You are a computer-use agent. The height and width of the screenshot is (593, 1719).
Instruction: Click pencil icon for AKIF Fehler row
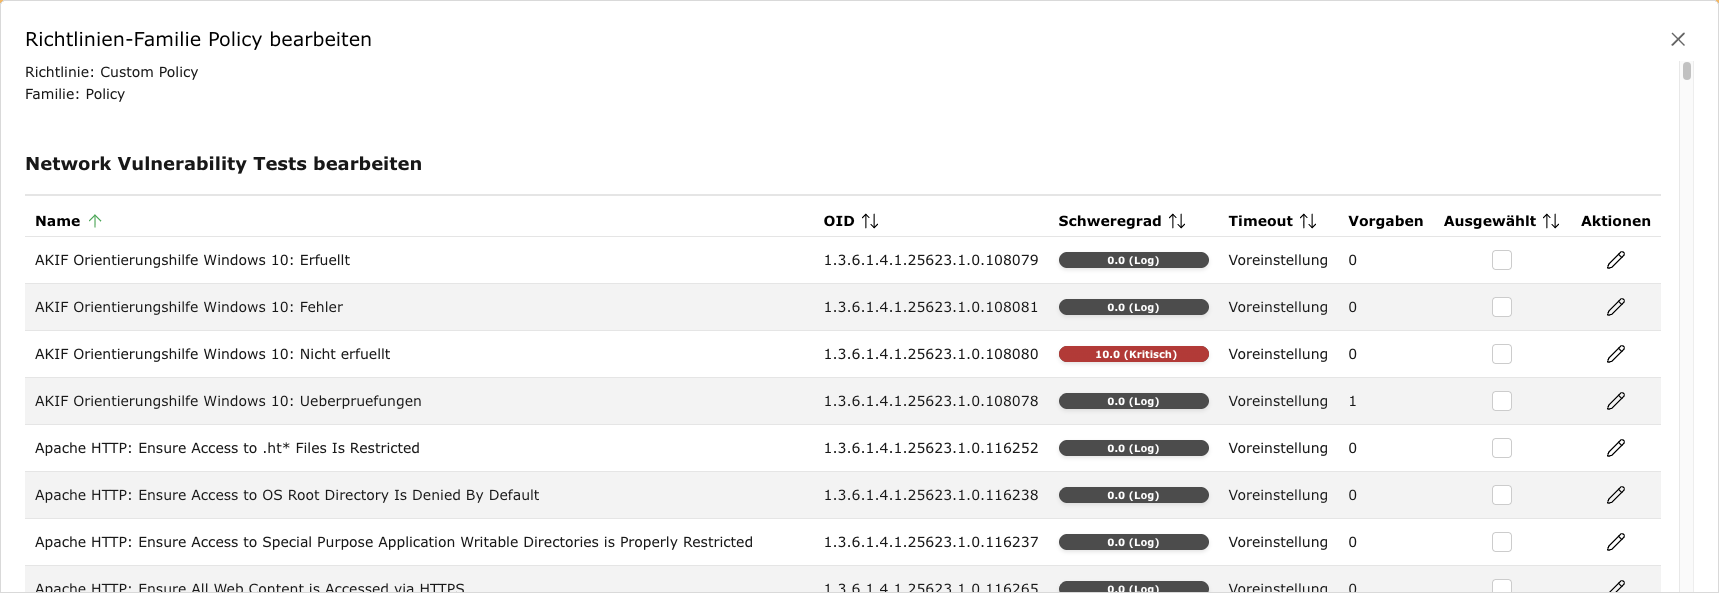[x=1615, y=307]
